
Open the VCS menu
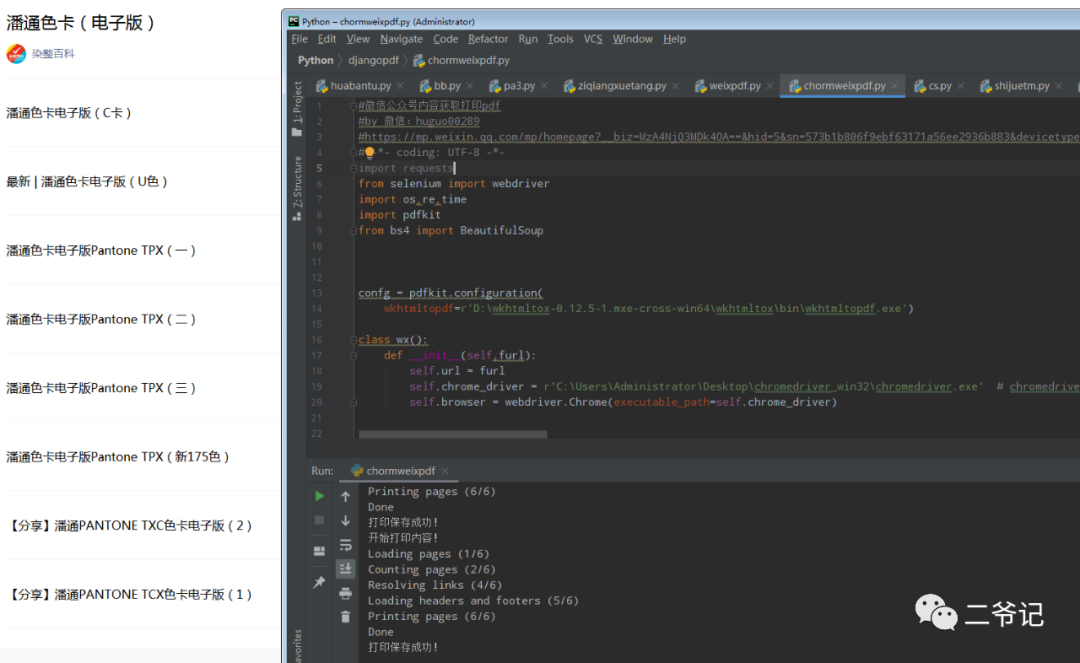pos(593,39)
